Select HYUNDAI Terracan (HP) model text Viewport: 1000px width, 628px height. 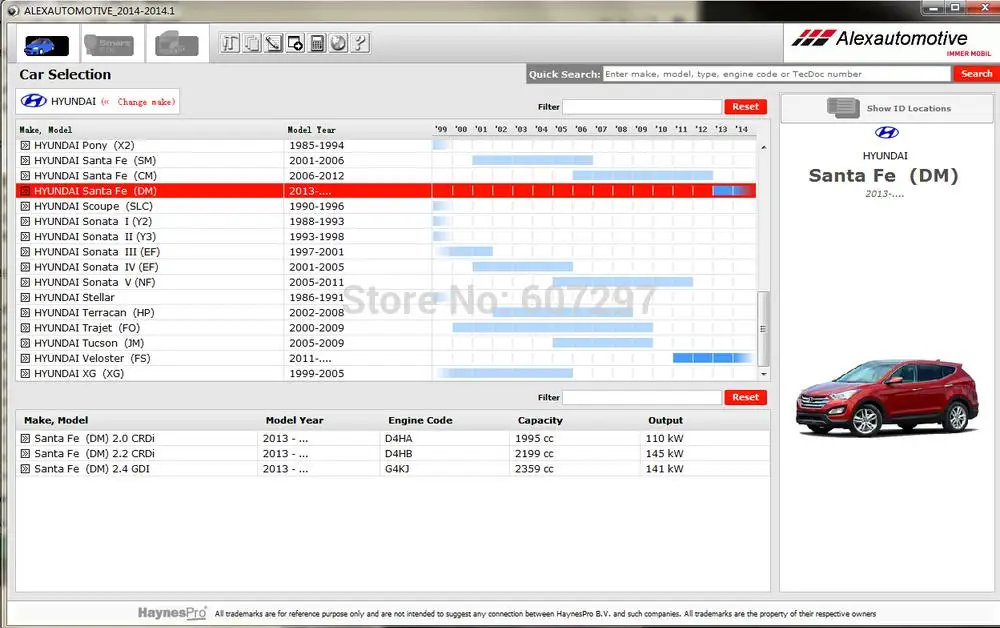(x=94, y=312)
